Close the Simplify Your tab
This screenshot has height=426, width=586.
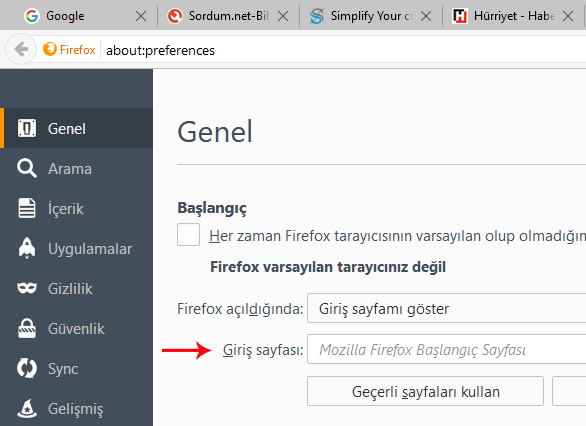pyautogui.click(x=426, y=16)
